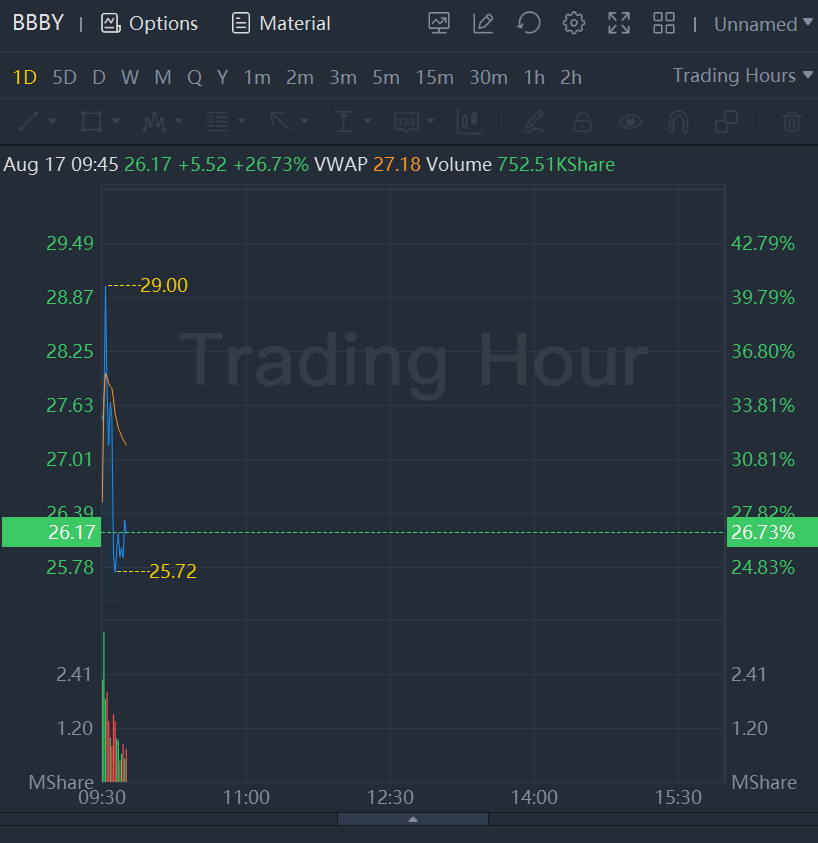818x843 pixels.
Task: Expand the line tool options arrow
Action: click(x=53, y=121)
